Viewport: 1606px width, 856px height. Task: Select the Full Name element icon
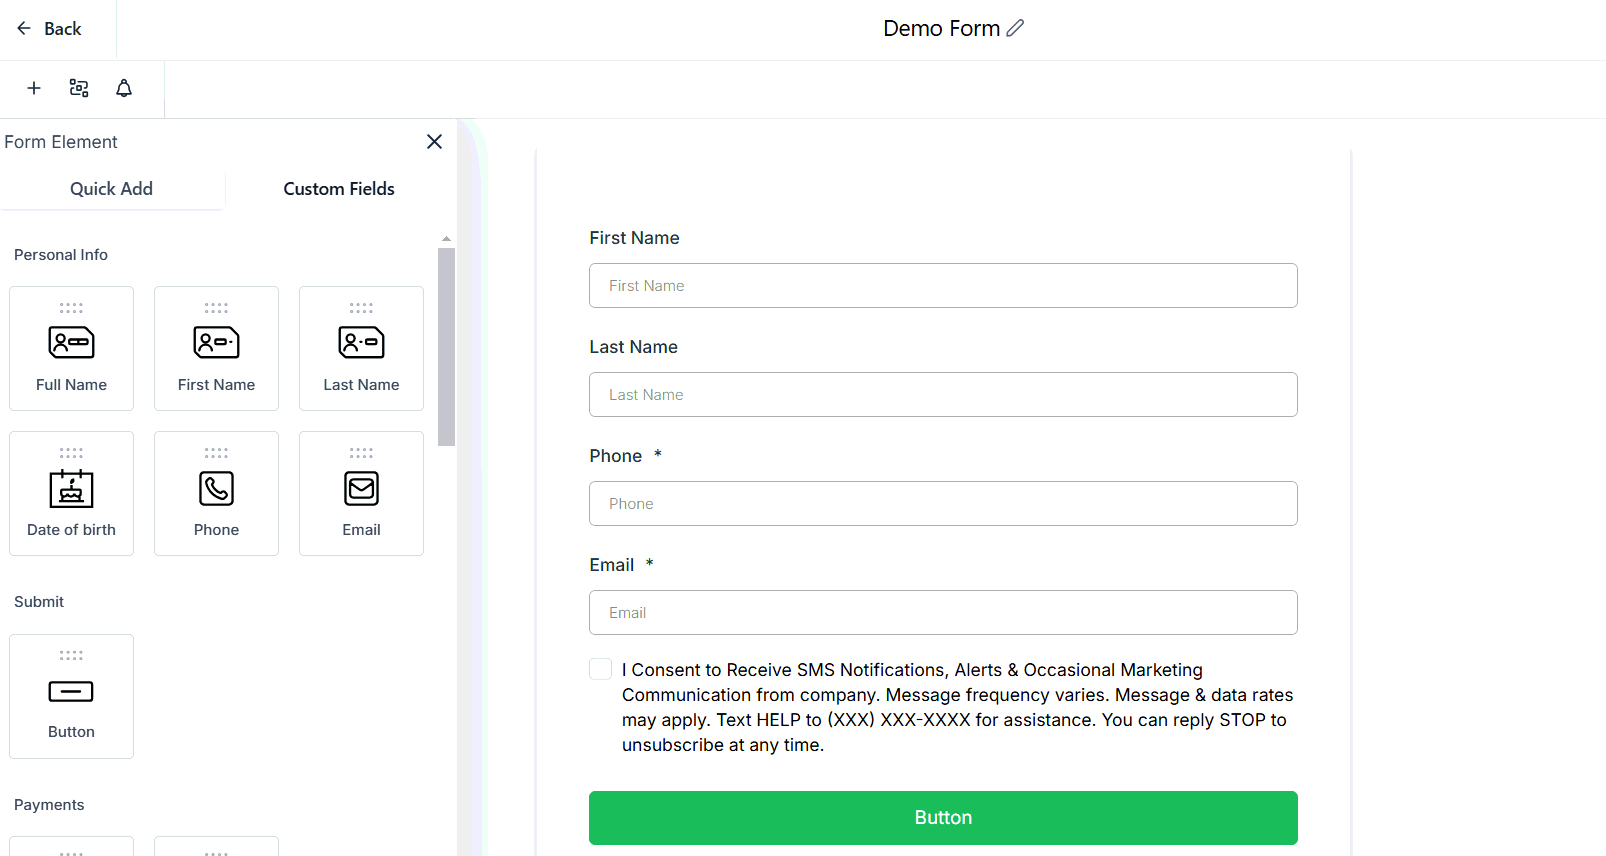(x=71, y=343)
